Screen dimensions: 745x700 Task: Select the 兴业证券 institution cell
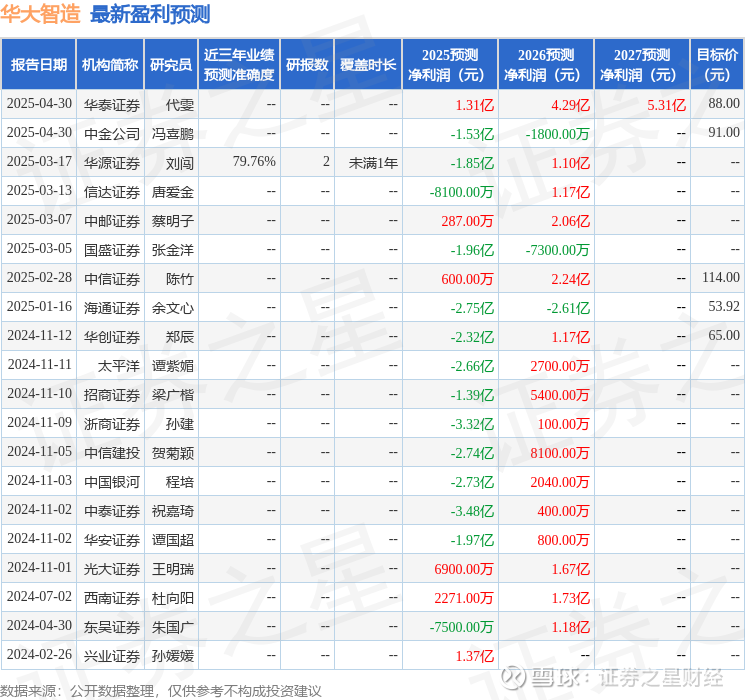pyautogui.click(x=112, y=656)
